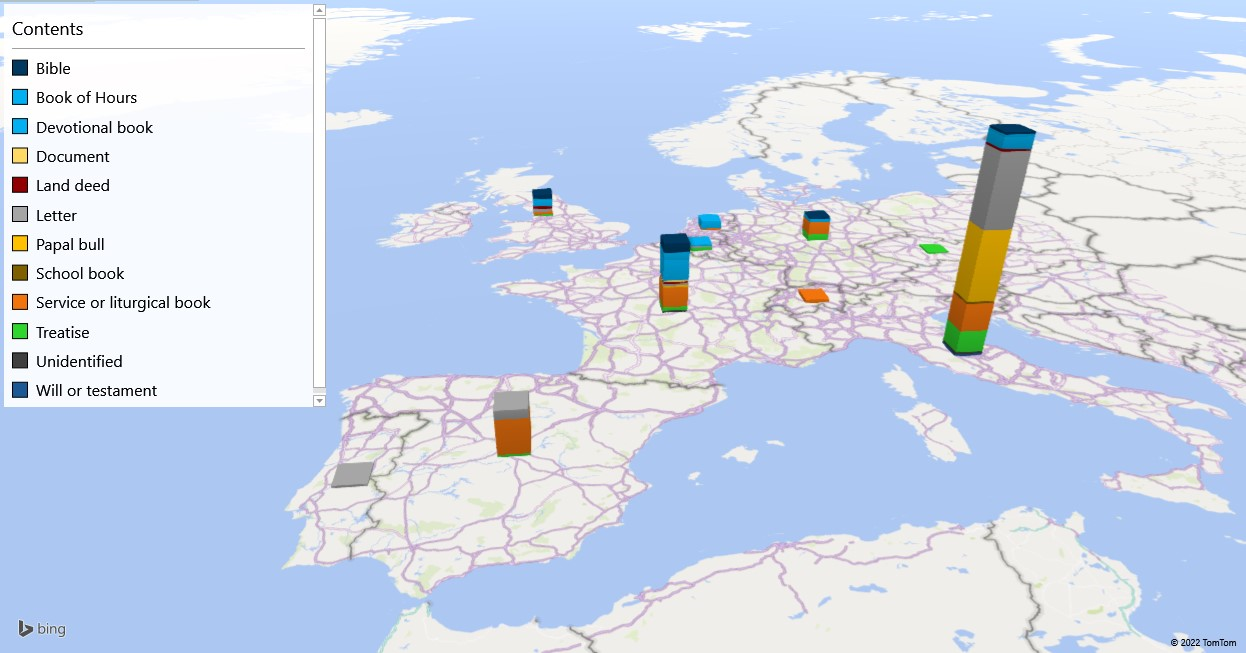Click the legend scroll down arrow
Screen dimensions: 1246x653
pyautogui.click(x=320, y=401)
